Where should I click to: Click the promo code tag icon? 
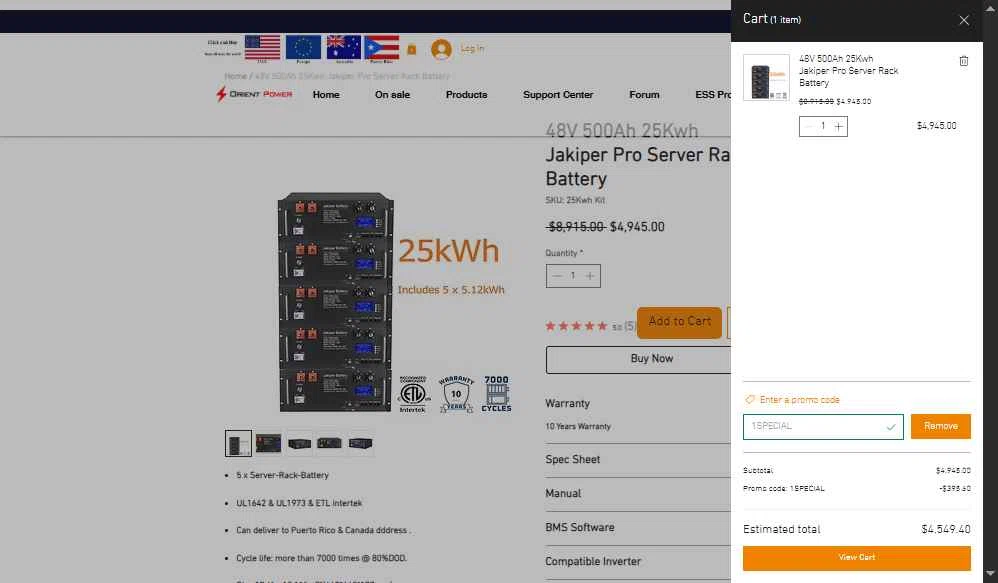point(750,400)
